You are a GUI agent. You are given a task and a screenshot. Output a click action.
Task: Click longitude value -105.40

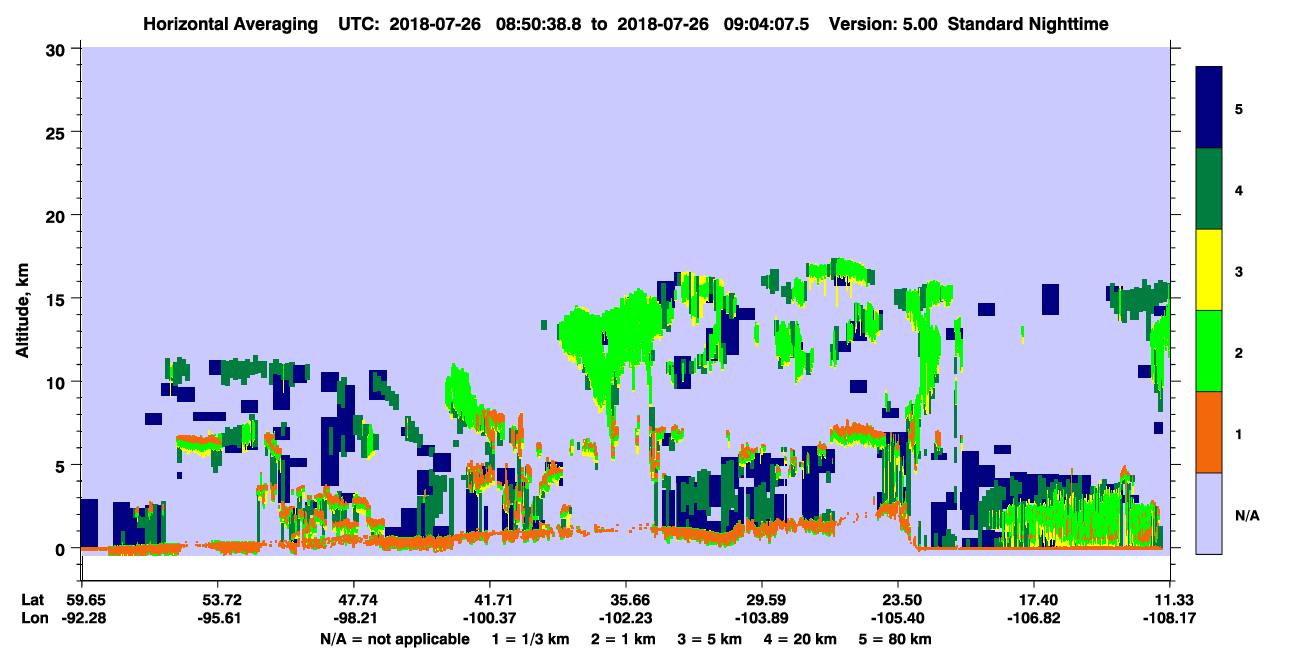pos(898,618)
